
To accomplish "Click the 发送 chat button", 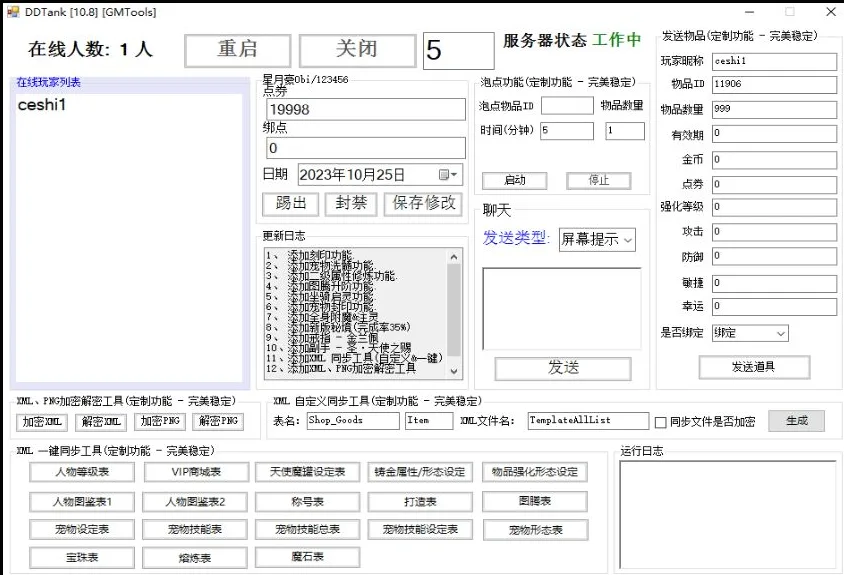I will coord(563,368).
